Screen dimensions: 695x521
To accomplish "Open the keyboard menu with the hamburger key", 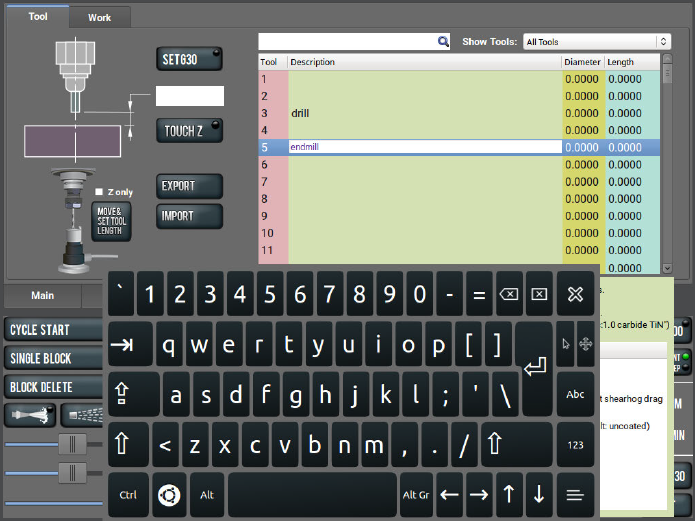I will pyautogui.click(x=575, y=494).
